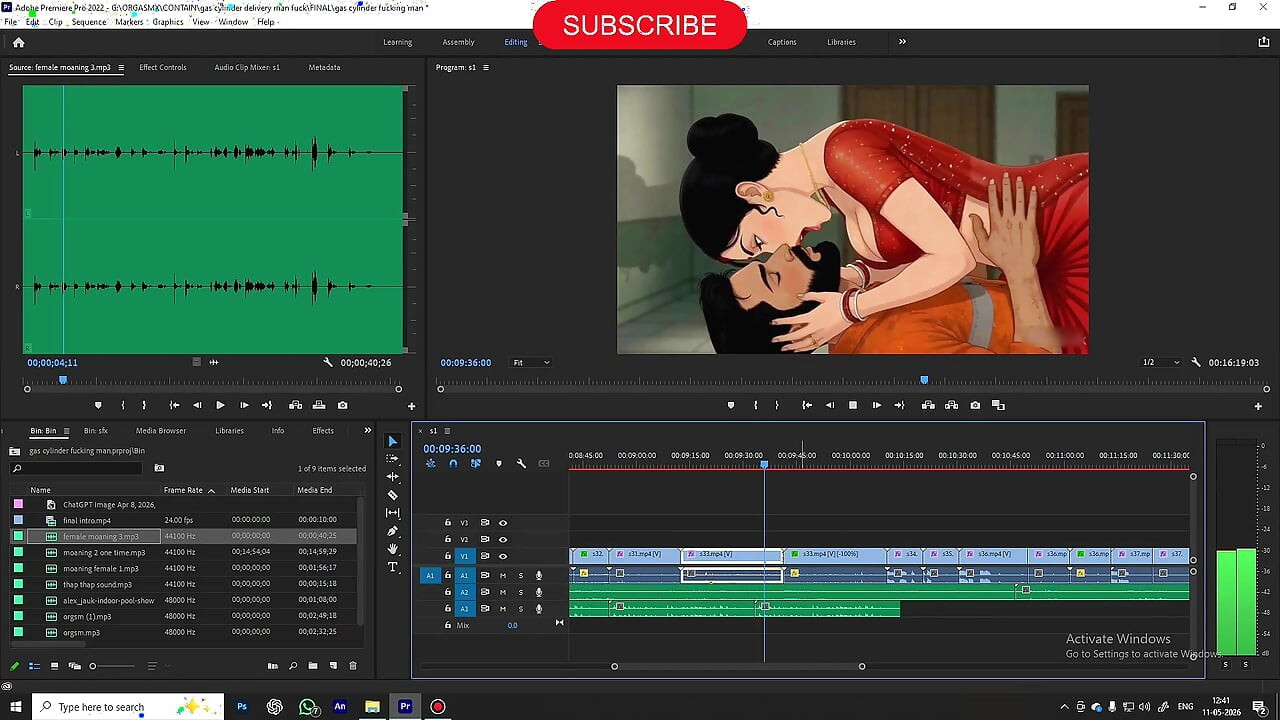Mute audio track A3

[503, 608]
